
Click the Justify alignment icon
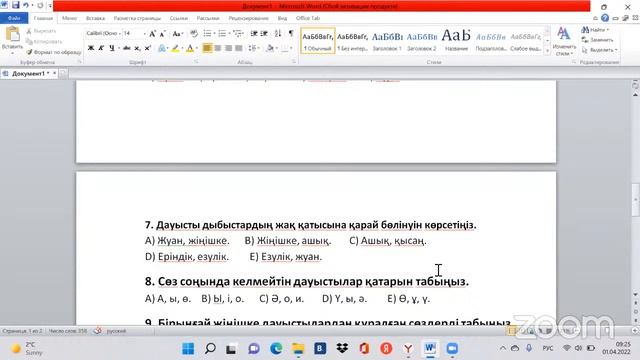(239, 48)
